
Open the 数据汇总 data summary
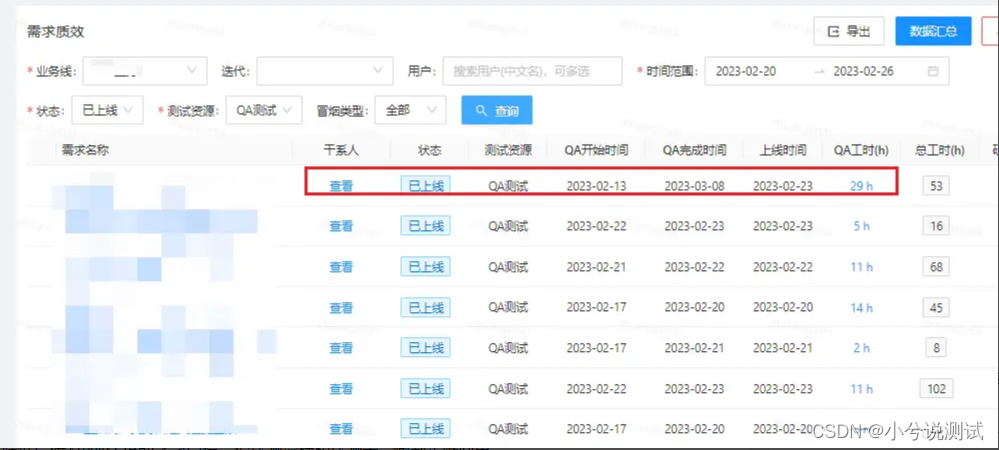(933, 31)
